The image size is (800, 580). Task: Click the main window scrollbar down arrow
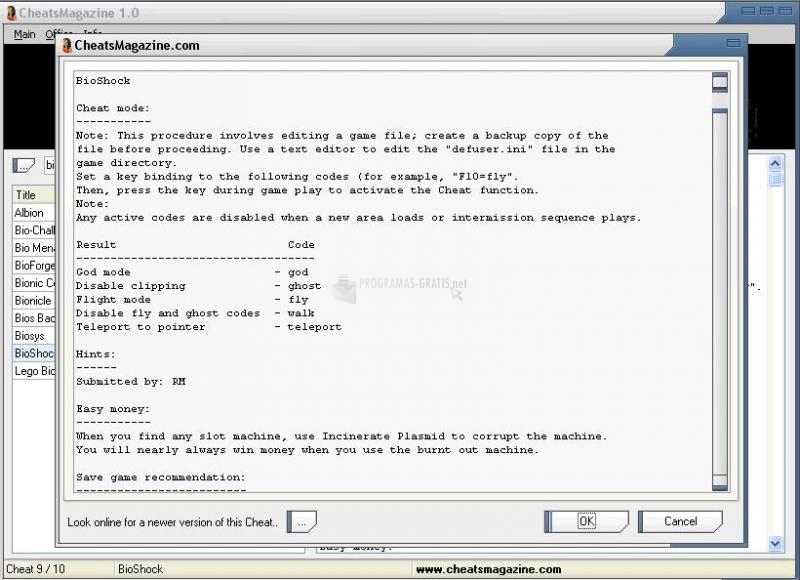pyautogui.click(x=775, y=544)
